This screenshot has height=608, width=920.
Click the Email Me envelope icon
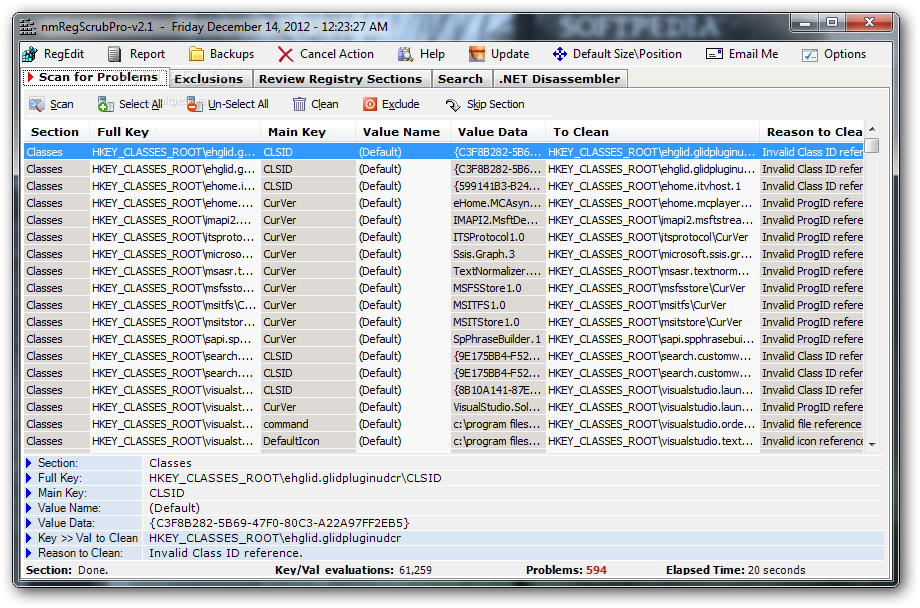[714, 54]
